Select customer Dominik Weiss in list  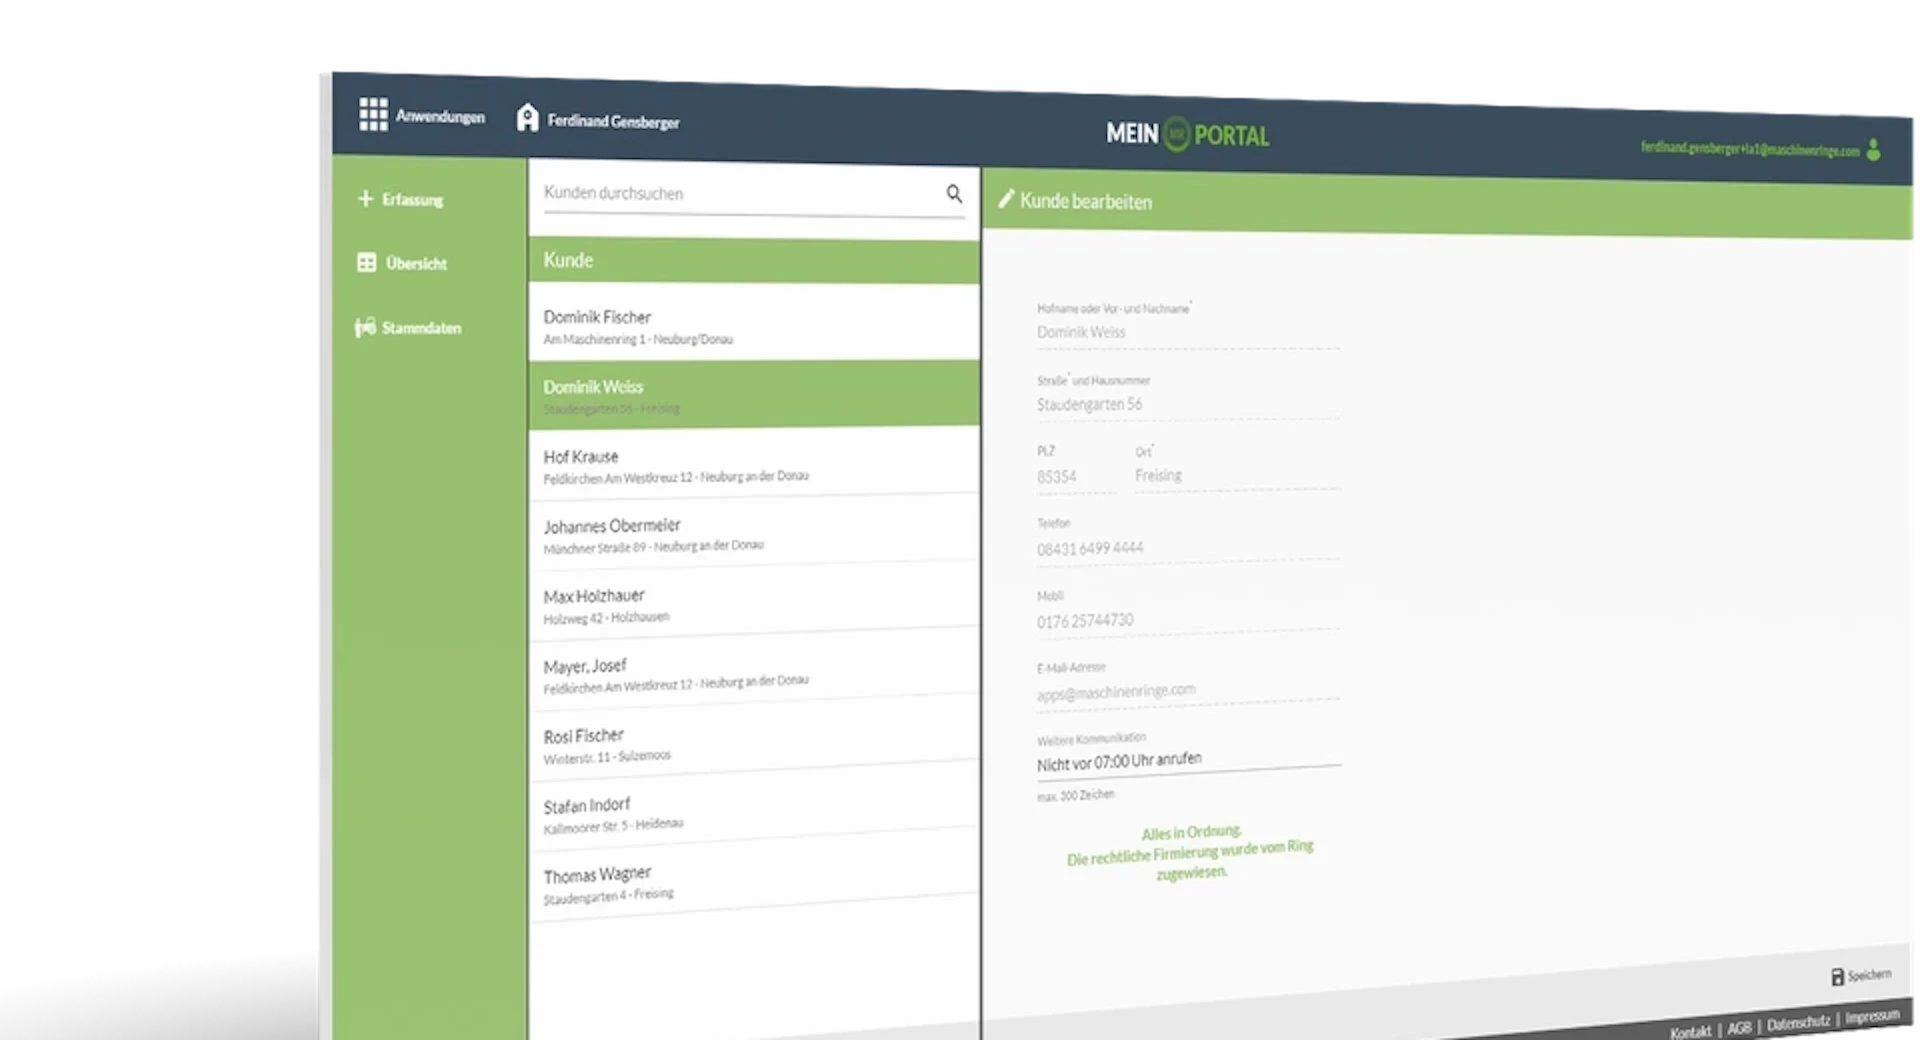coord(754,395)
